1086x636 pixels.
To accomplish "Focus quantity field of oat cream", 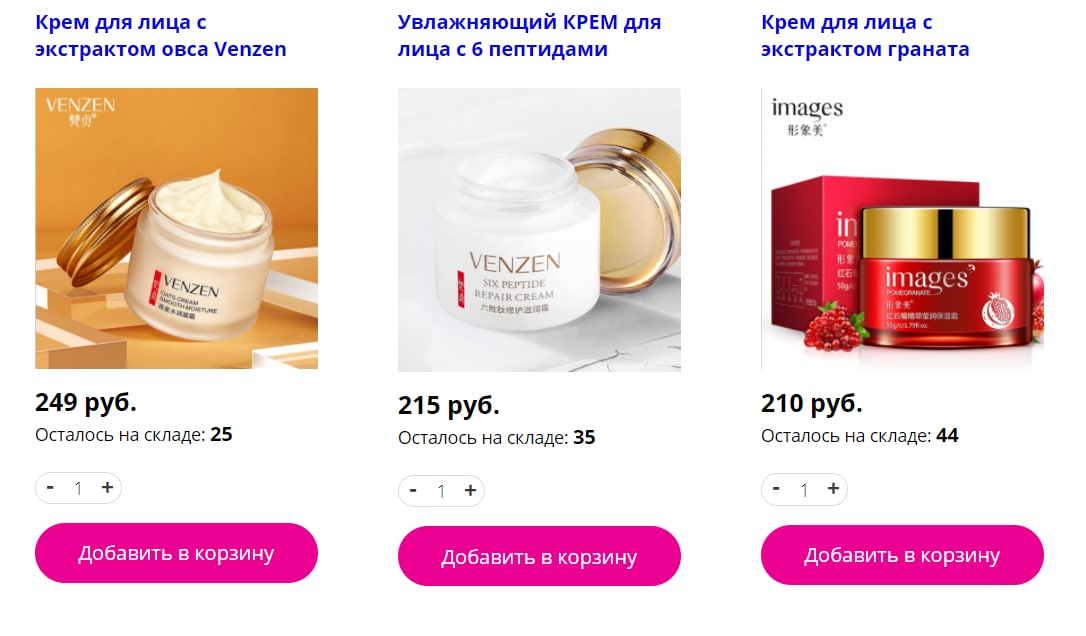I will coord(78,488).
